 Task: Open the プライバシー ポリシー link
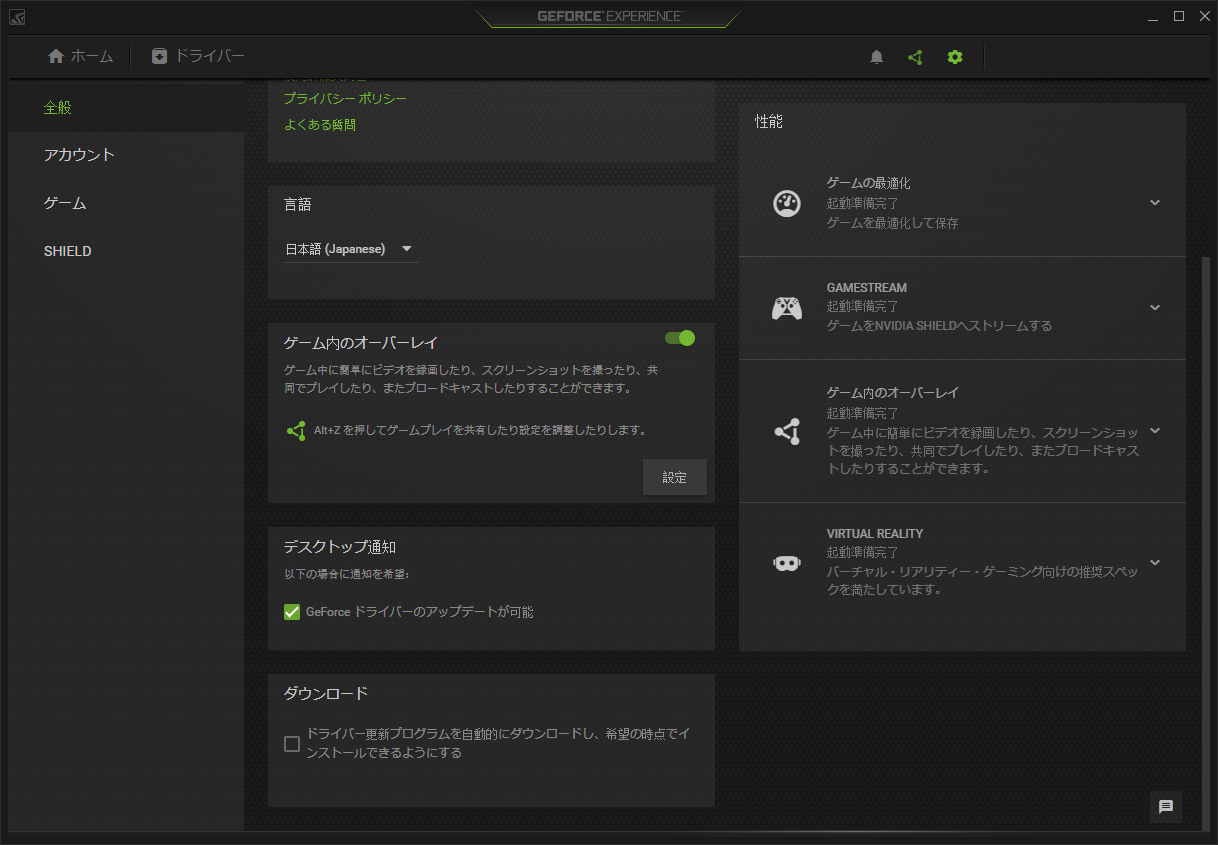tap(345, 98)
